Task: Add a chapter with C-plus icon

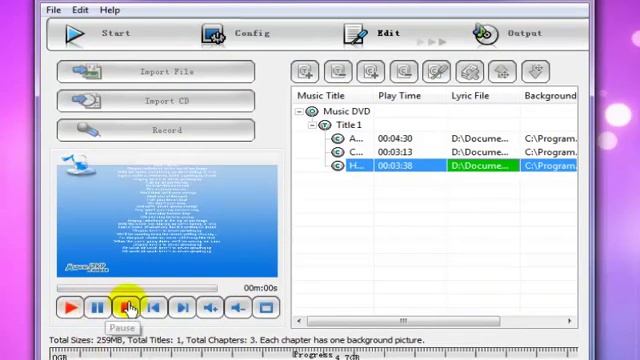Action: point(371,72)
